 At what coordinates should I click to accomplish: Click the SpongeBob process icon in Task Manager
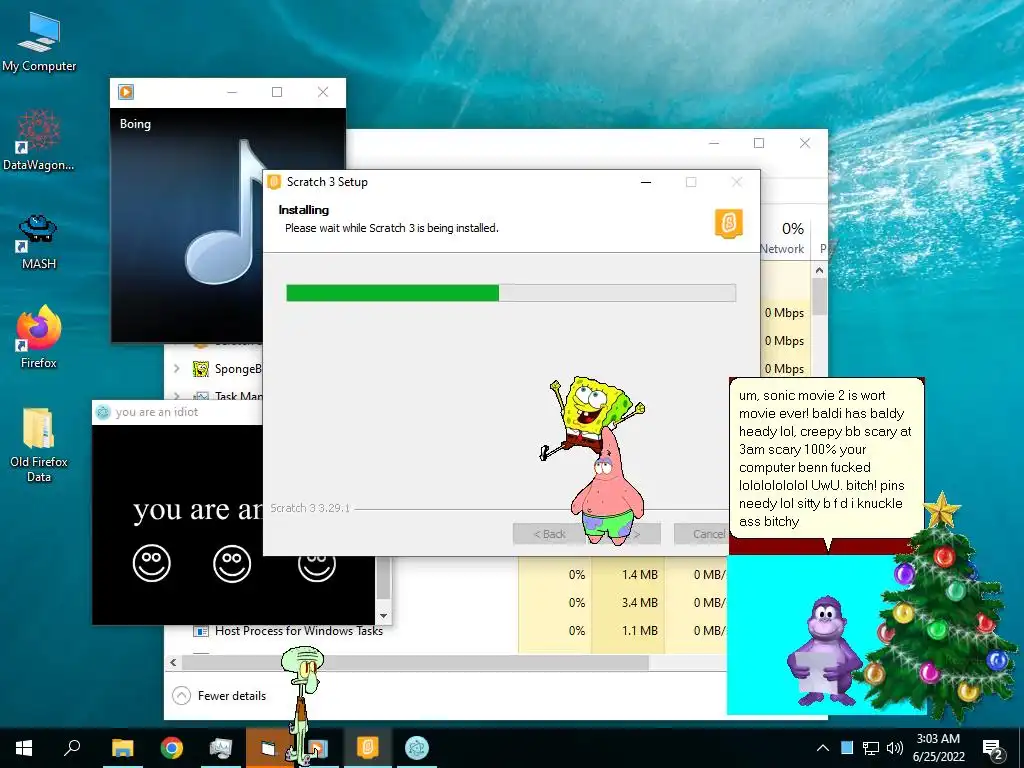point(200,369)
